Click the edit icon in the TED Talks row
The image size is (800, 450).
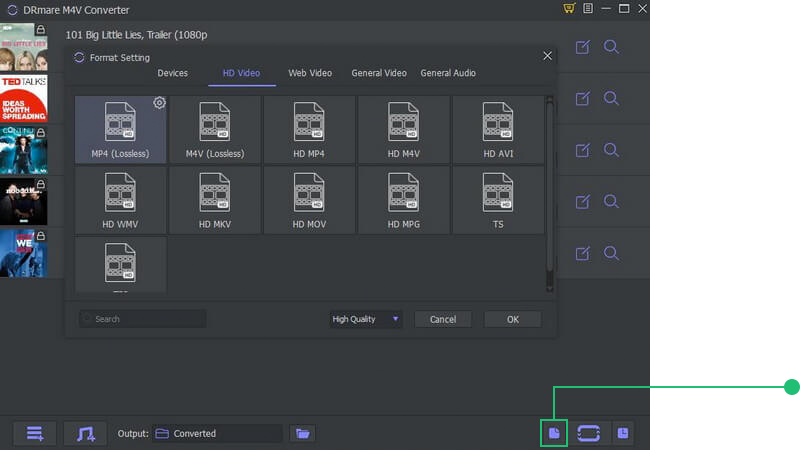pos(582,98)
